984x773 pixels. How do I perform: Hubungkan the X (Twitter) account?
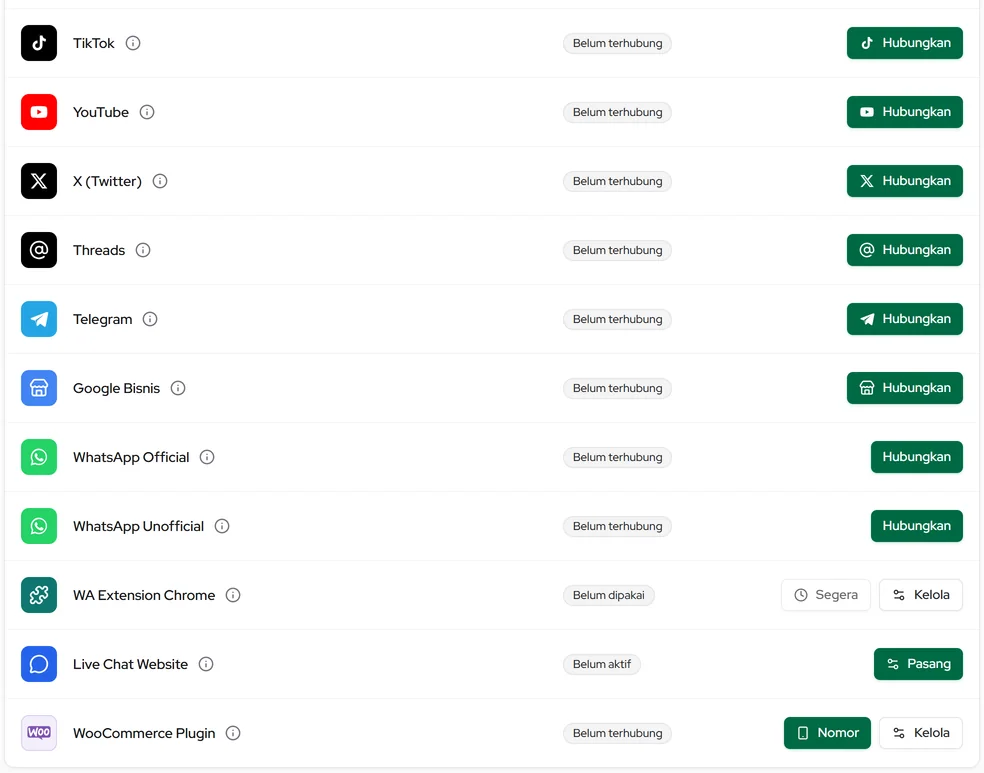click(x=904, y=181)
